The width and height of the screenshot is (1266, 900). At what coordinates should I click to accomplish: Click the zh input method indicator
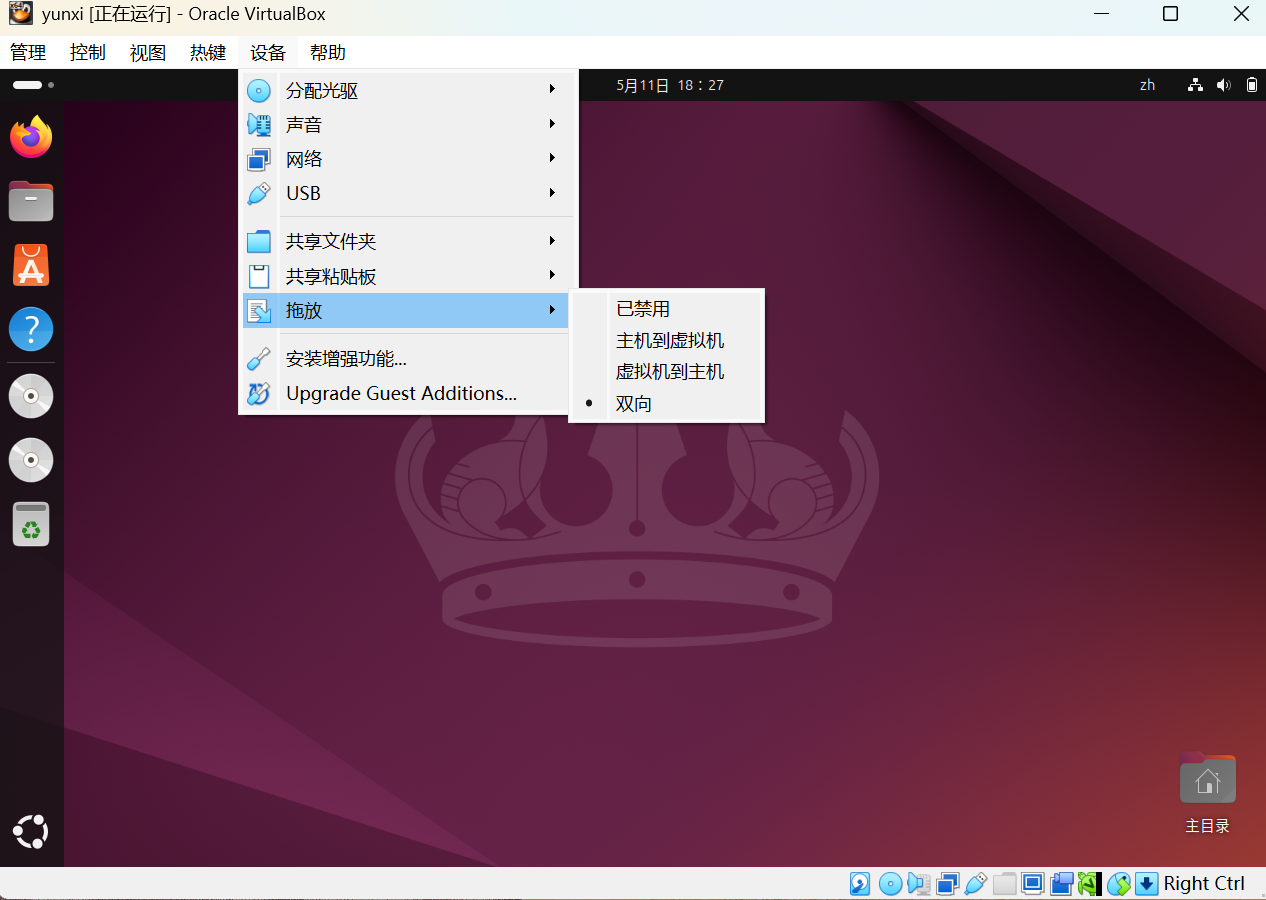[x=1147, y=85]
